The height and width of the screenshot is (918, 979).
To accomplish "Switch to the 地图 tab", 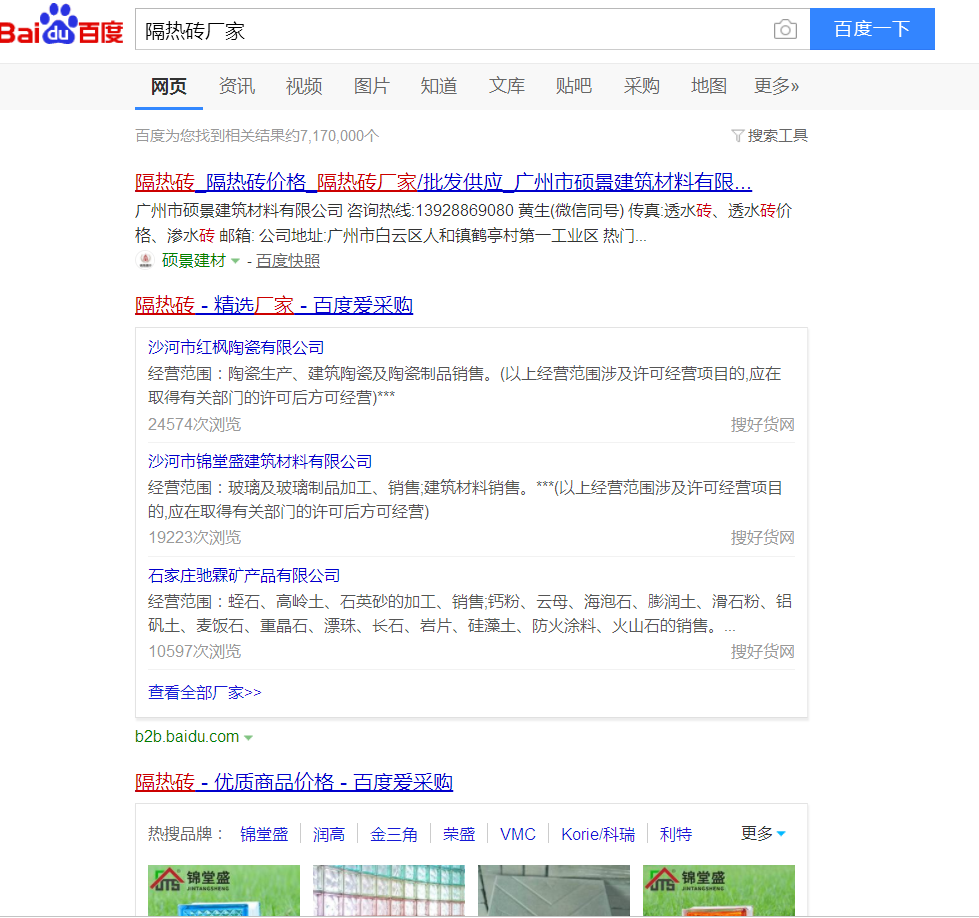I will tap(709, 86).
